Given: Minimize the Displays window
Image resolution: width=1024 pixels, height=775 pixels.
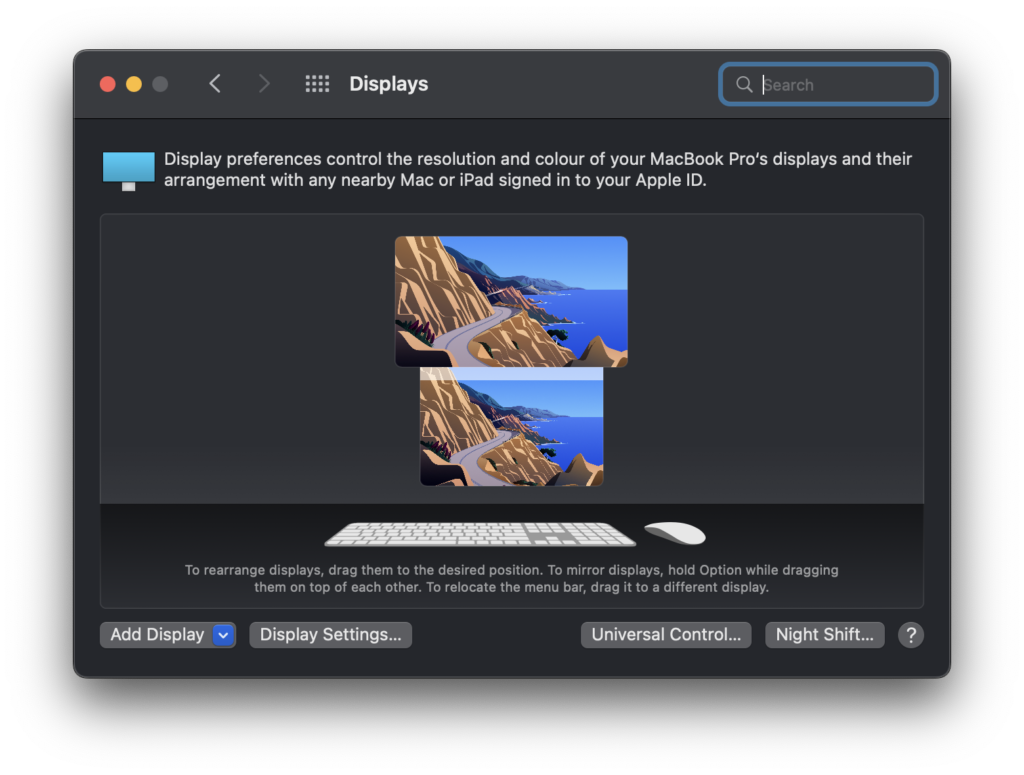Looking at the screenshot, I should click(134, 84).
